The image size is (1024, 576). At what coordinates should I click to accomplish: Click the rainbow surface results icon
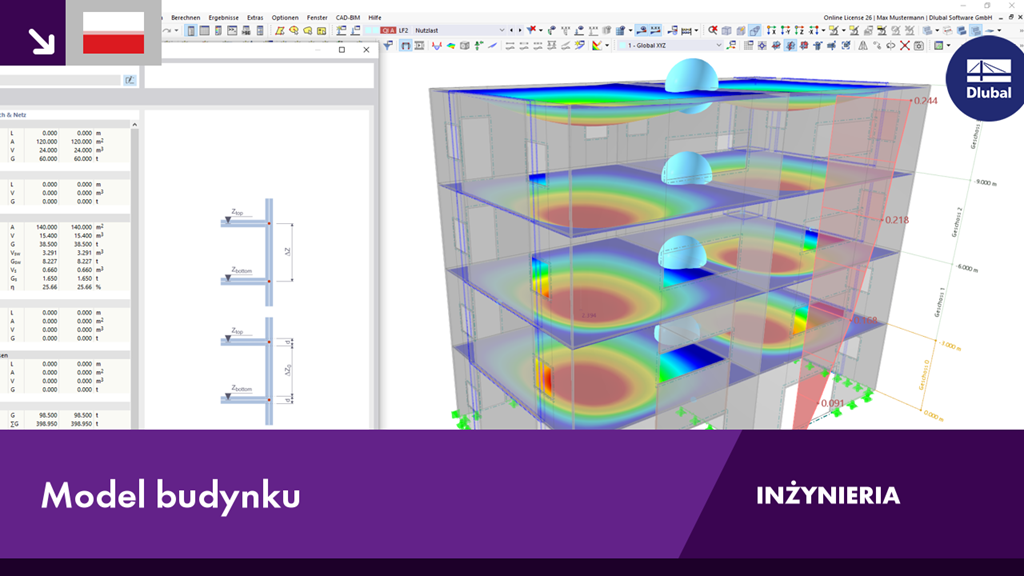click(451, 45)
